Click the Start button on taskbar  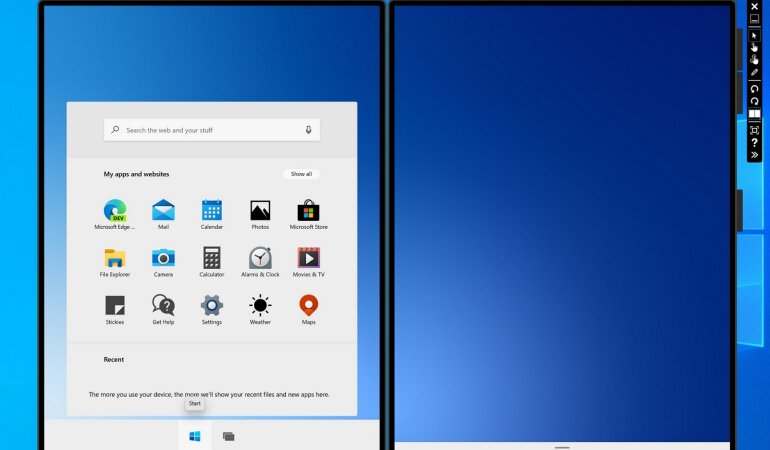pos(195,436)
